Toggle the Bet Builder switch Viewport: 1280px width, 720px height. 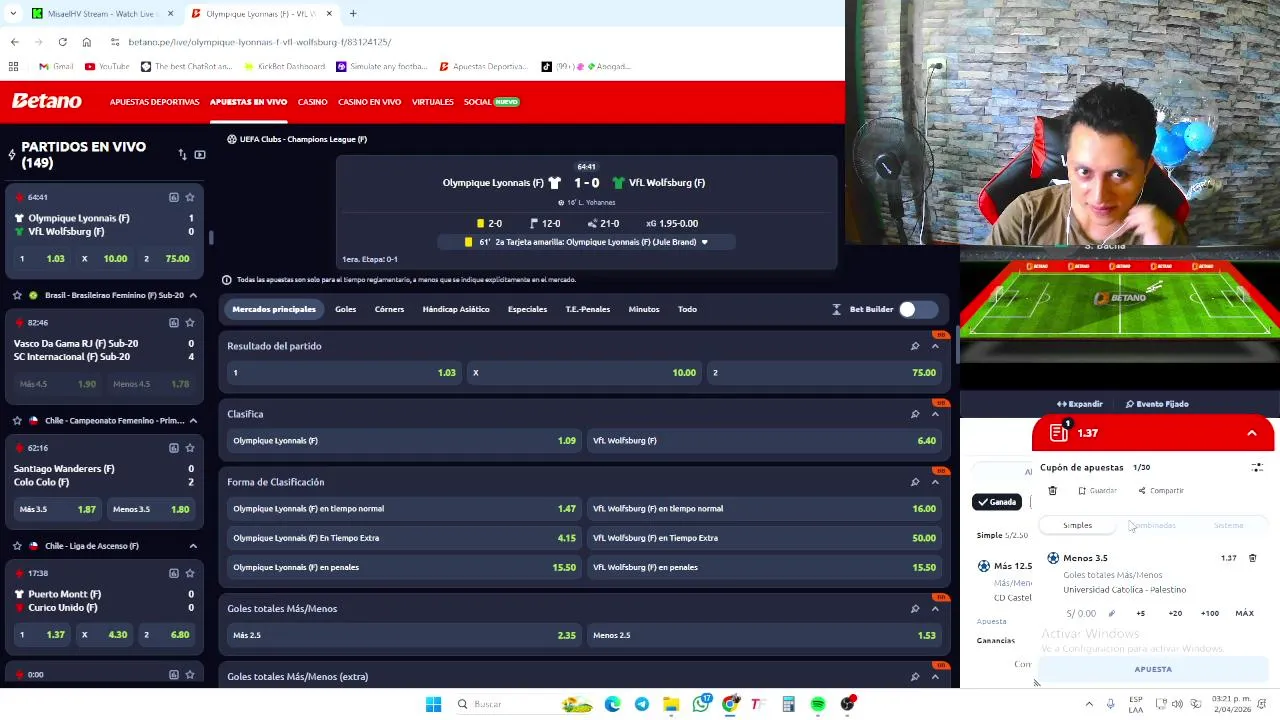[917, 309]
